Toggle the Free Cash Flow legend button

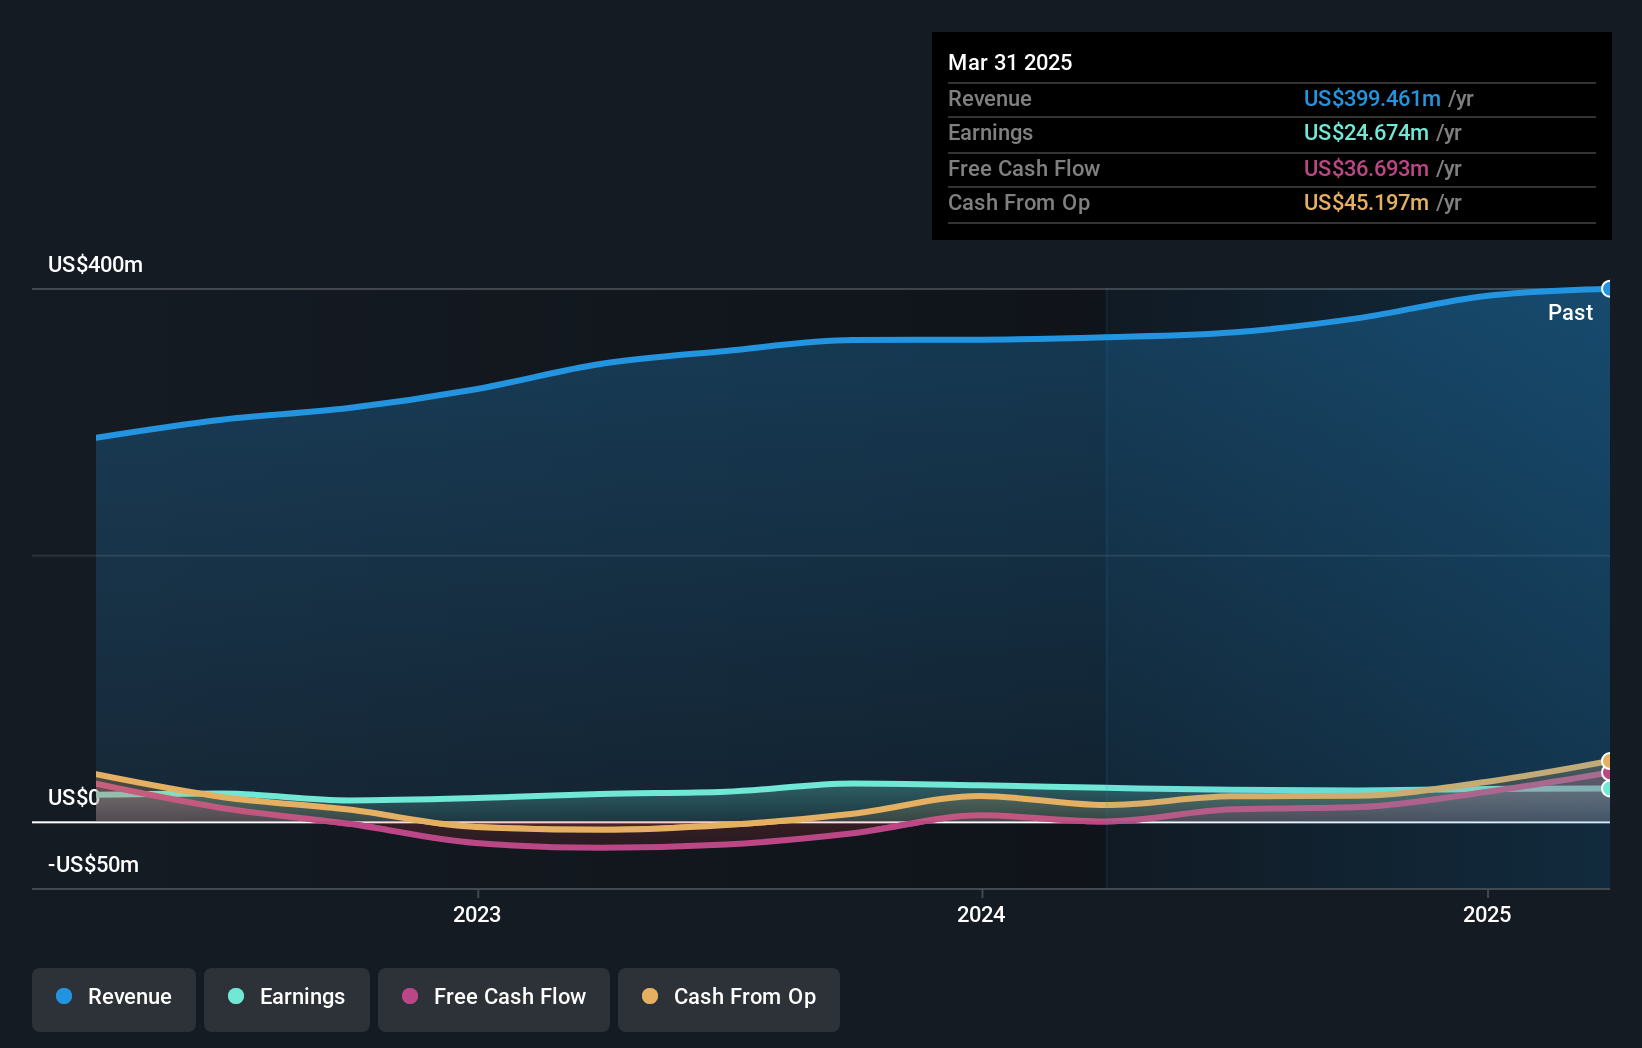(x=494, y=999)
